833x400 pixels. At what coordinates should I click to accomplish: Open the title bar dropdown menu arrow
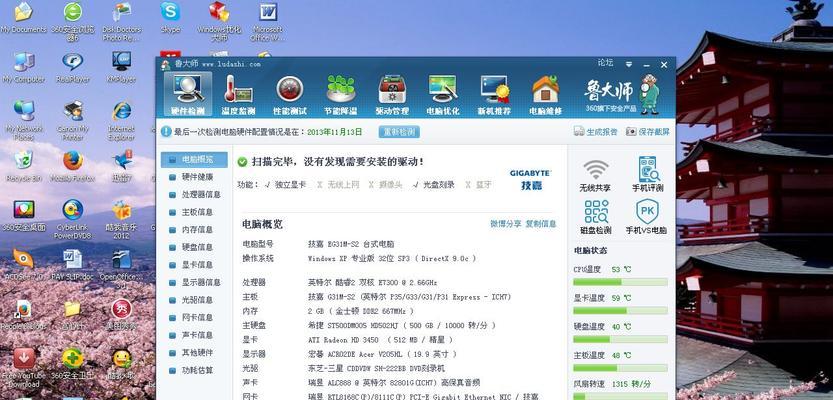point(629,64)
